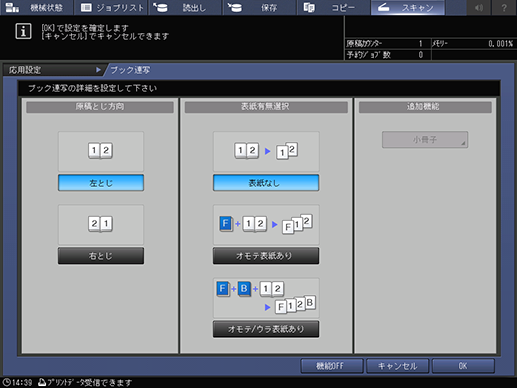The image size is (517, 388).
Task: Click the 読出し disk icon
Action: pos(160,7)
